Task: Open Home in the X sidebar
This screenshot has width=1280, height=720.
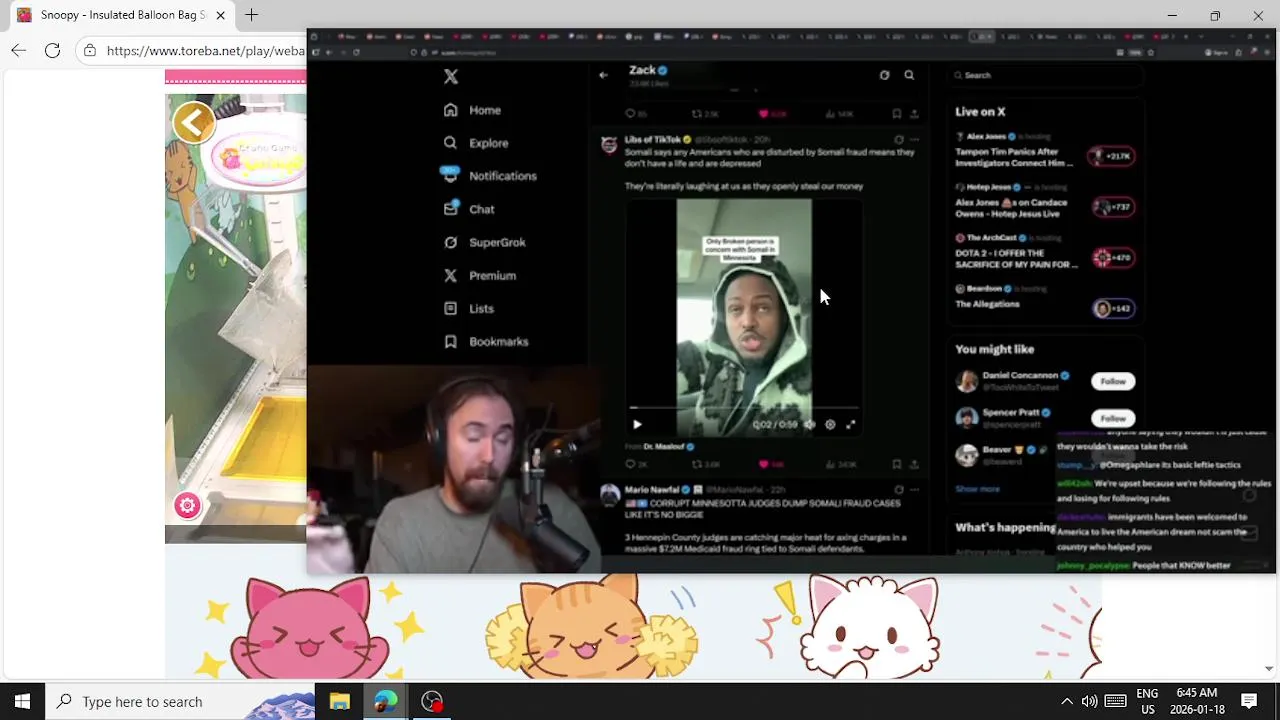Action: [472, 110]
